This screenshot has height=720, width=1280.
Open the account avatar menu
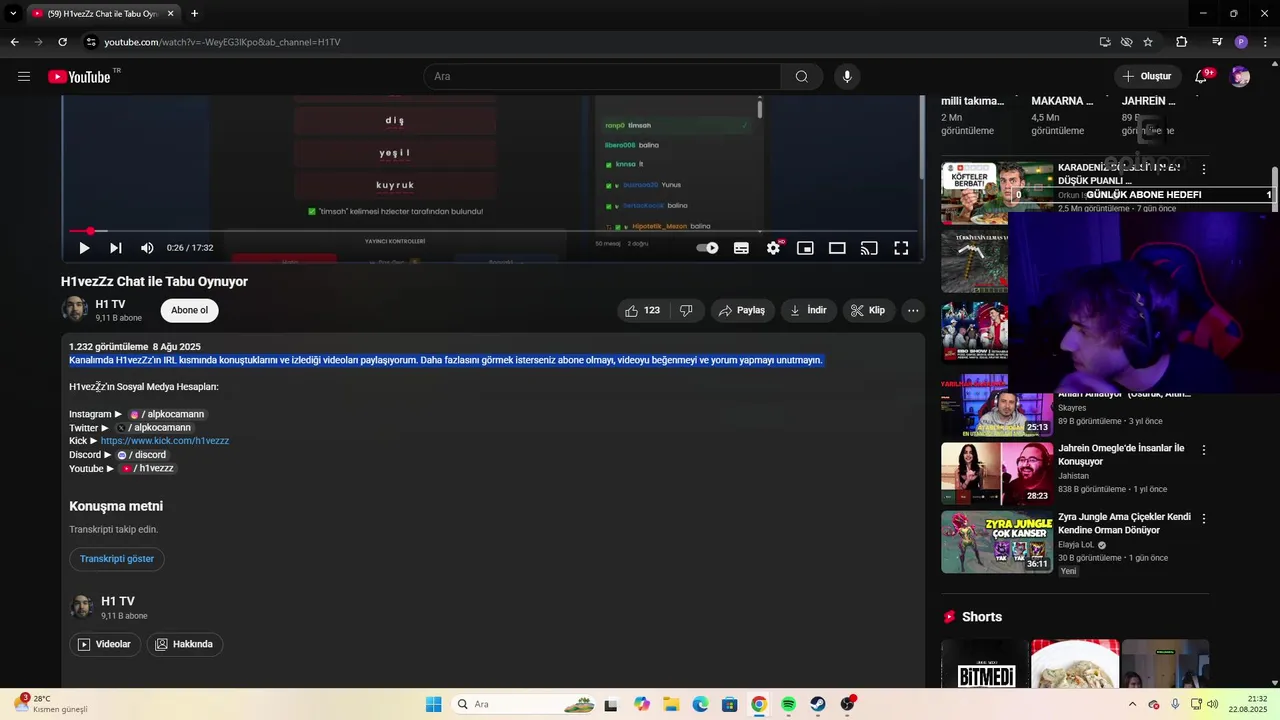point(1240,77)
